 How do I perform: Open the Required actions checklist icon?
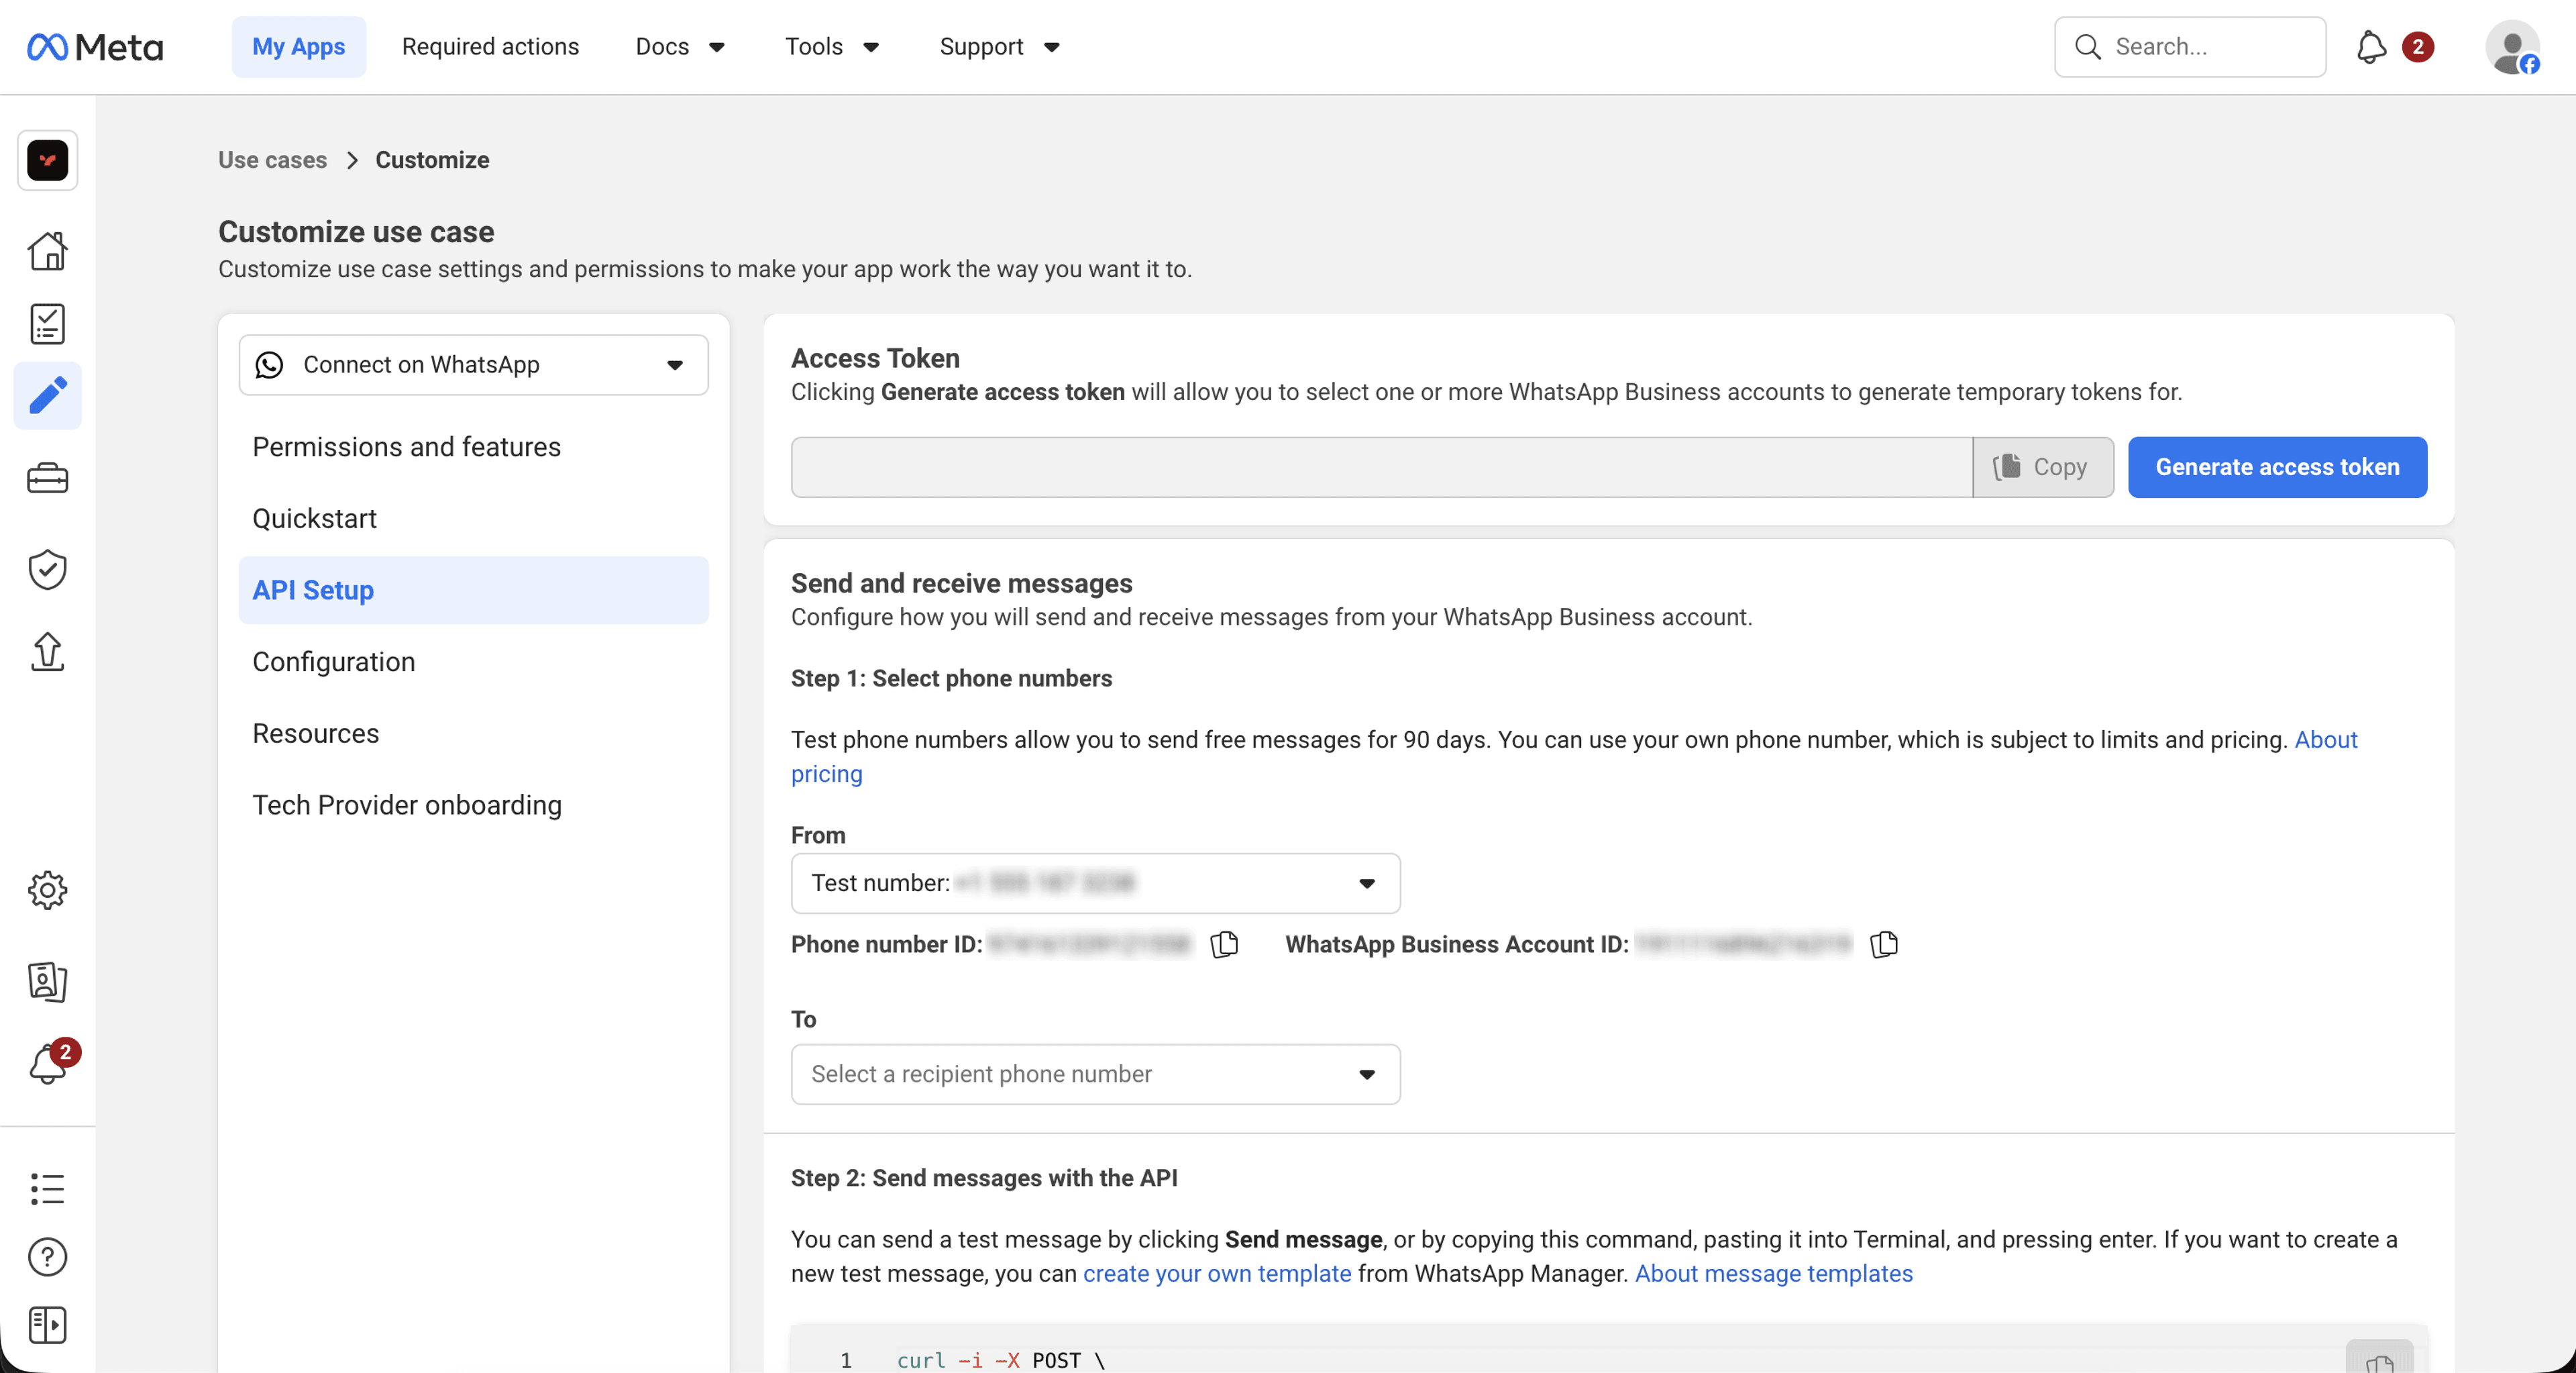[47, 323]
